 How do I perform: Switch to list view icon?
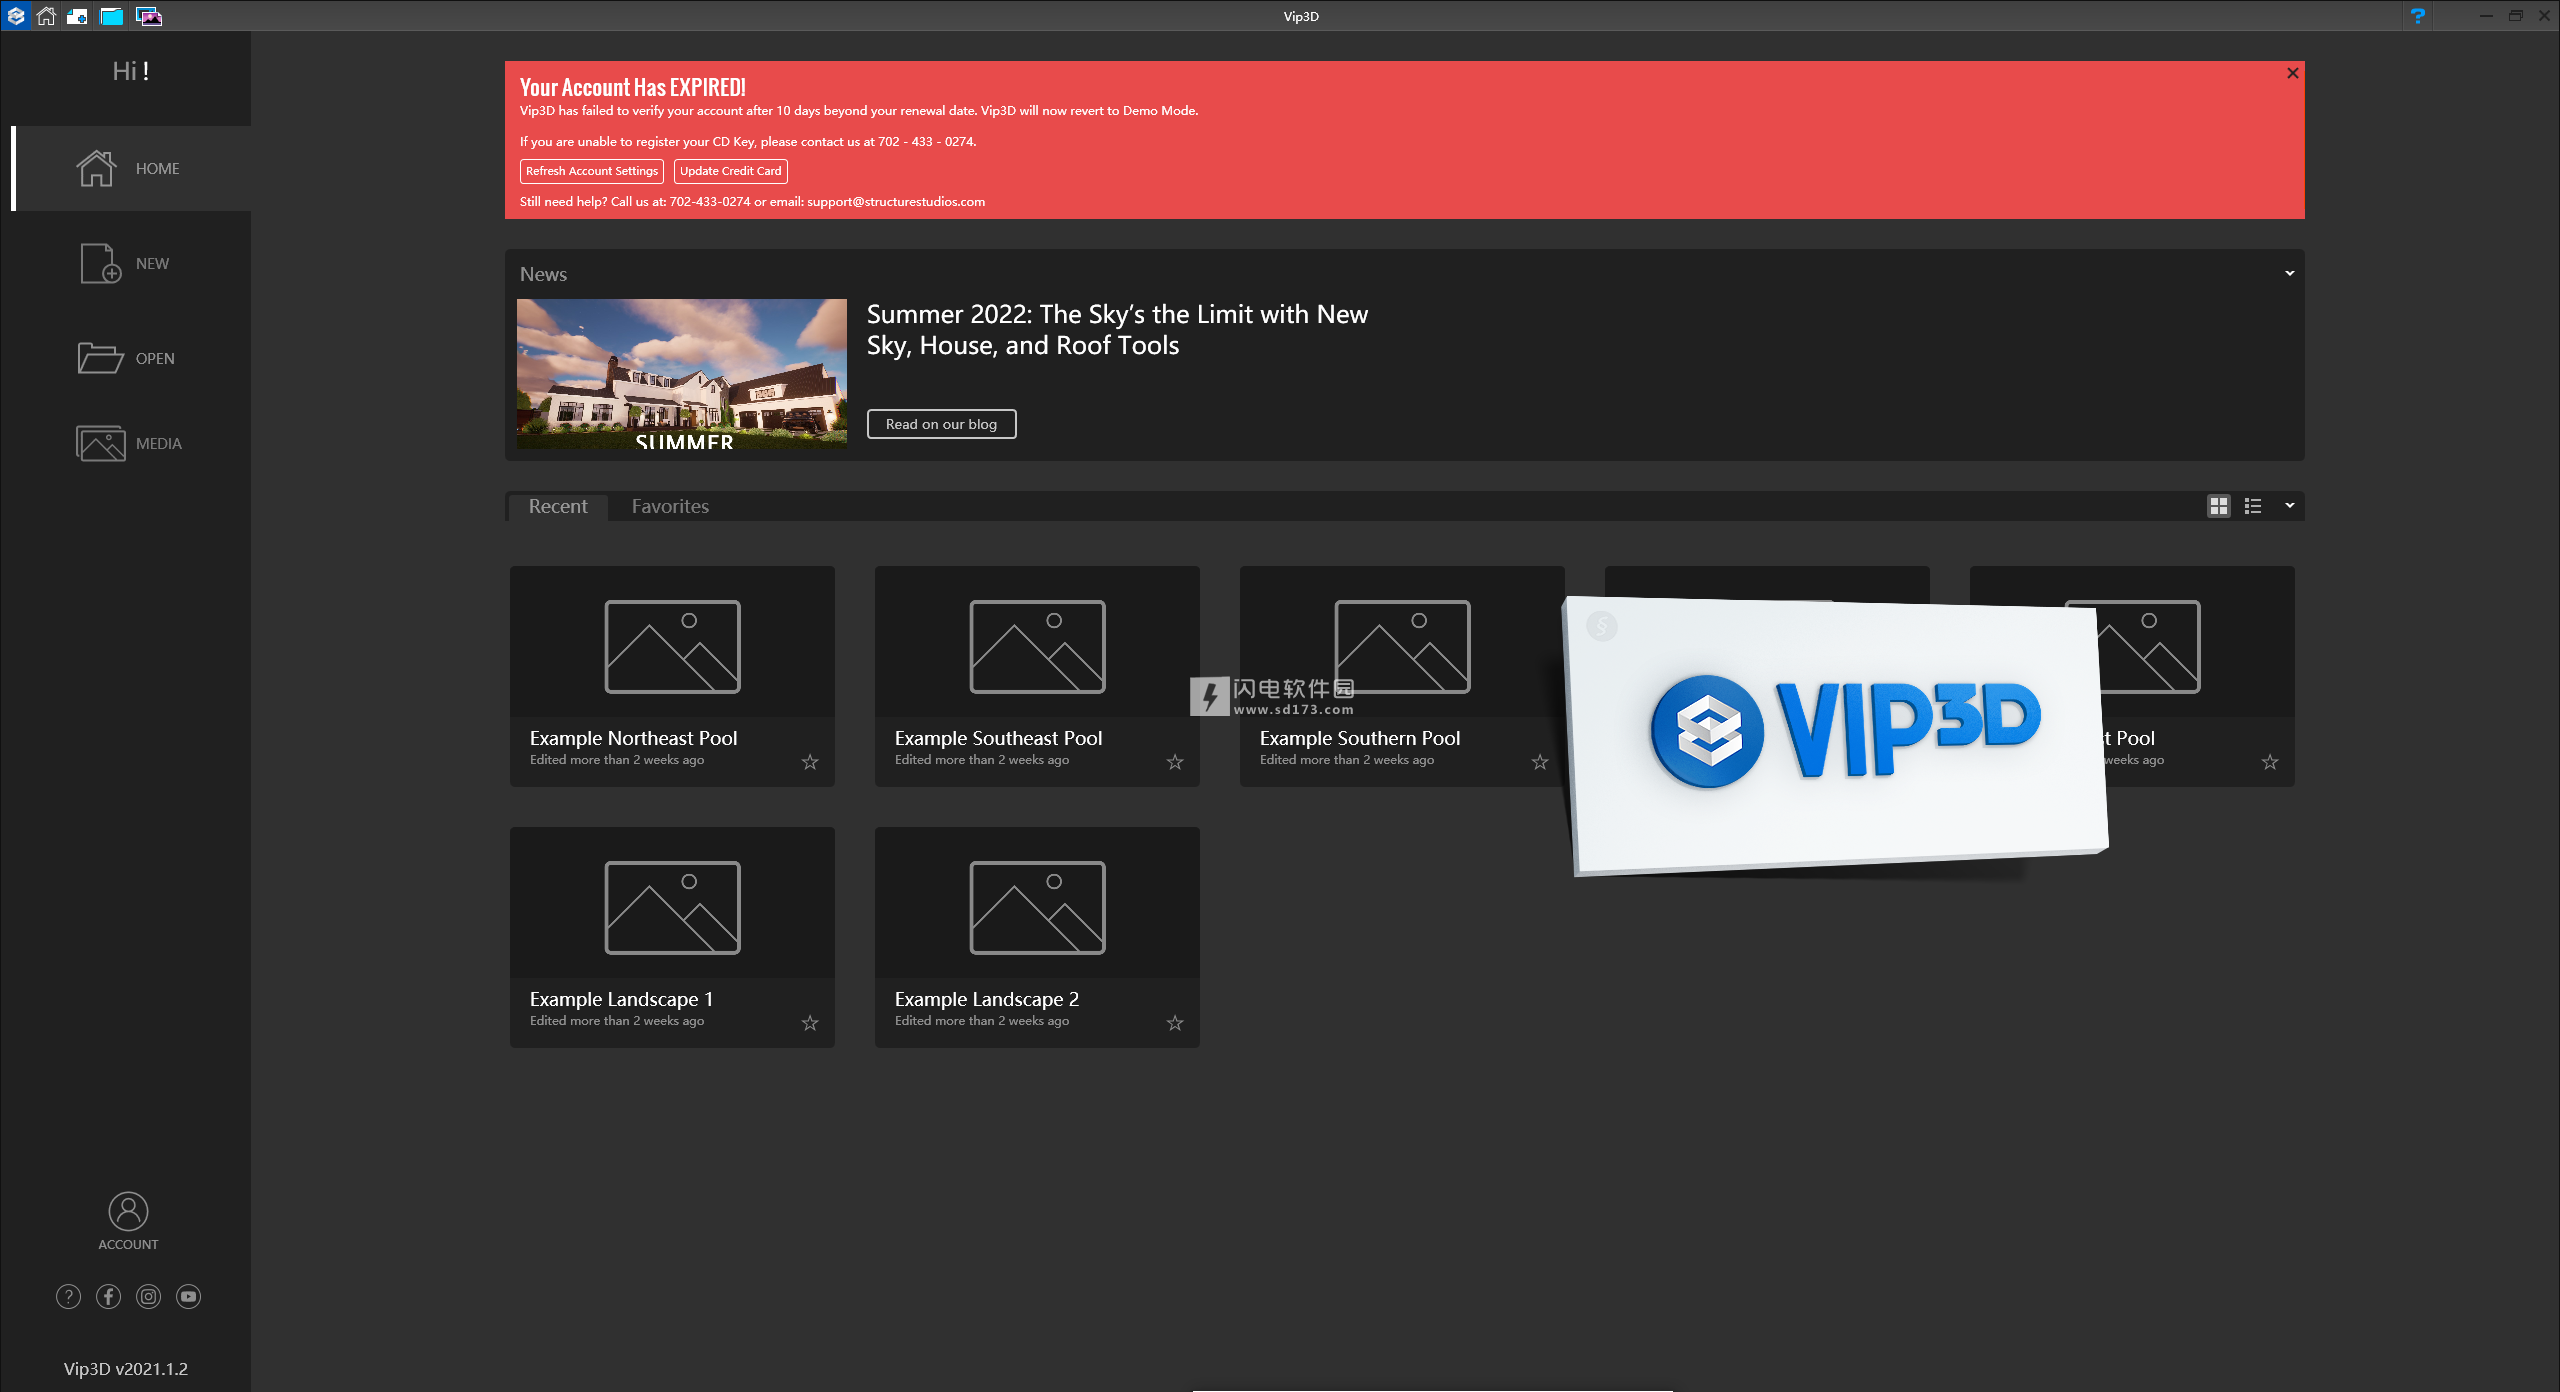(2252, 506)
